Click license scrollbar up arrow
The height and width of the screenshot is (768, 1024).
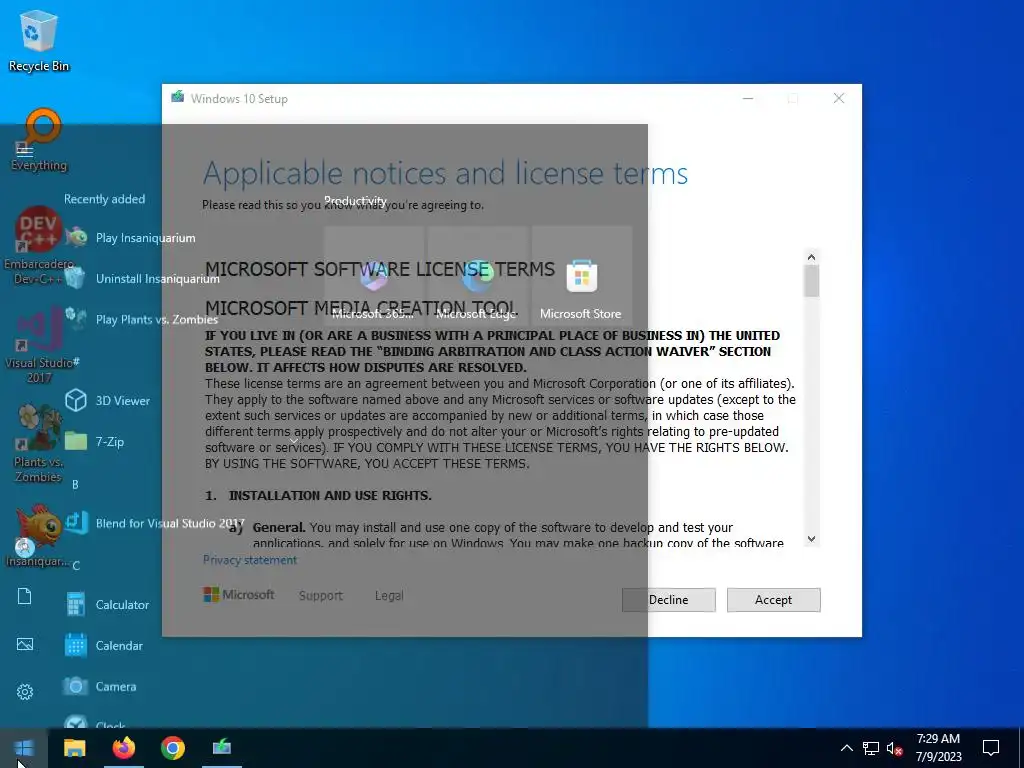click(x=811, y=257)
